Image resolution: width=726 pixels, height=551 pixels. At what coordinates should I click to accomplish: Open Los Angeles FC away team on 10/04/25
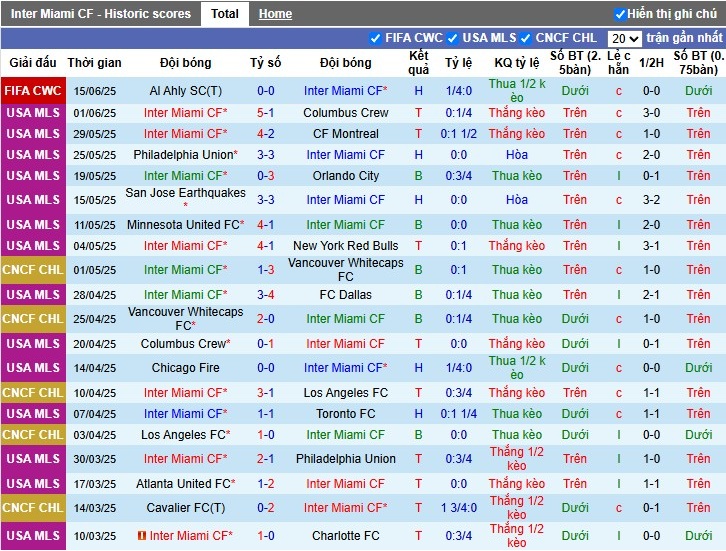[346, 393]
